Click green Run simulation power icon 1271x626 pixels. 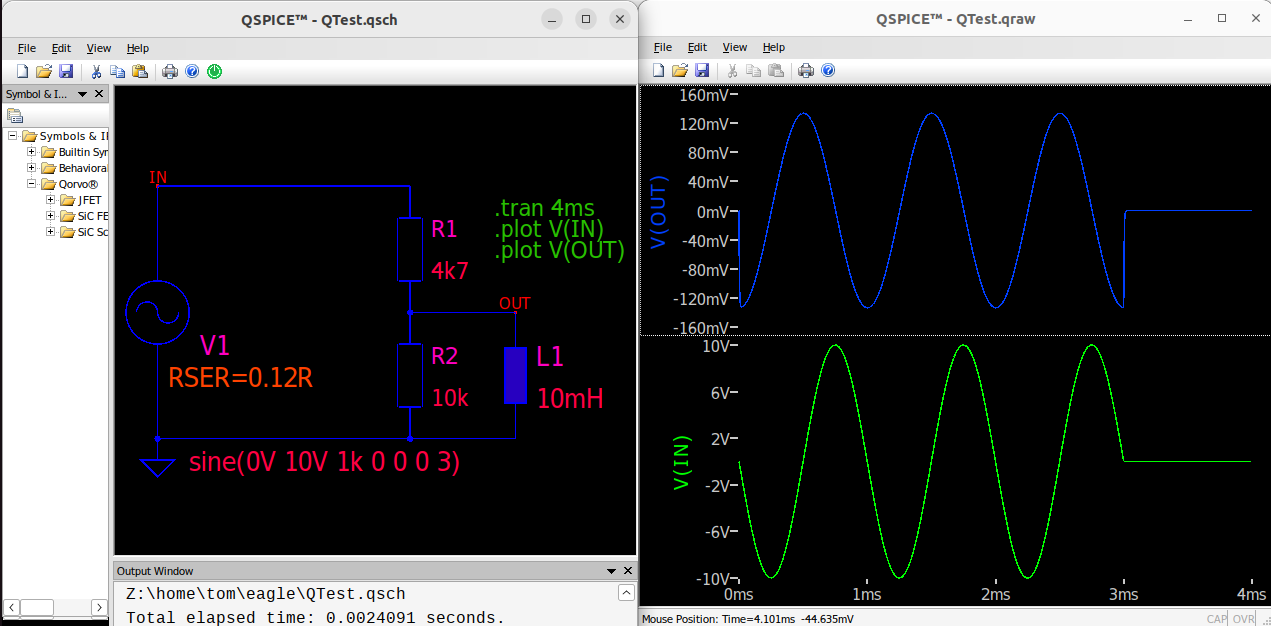pyautogui.click(x=214, y=71)
